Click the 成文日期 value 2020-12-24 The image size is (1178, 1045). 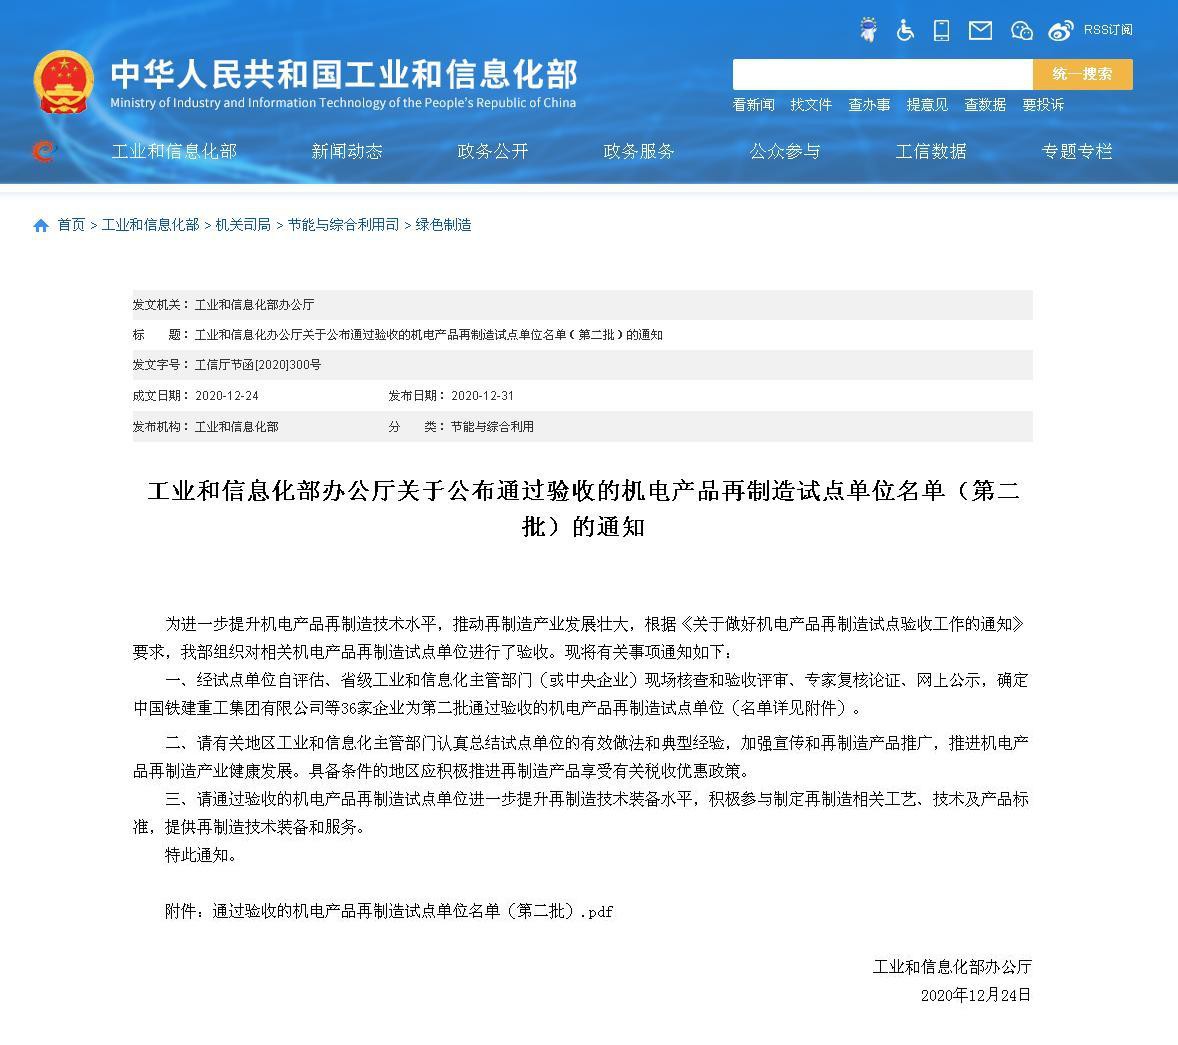(227, 396)
